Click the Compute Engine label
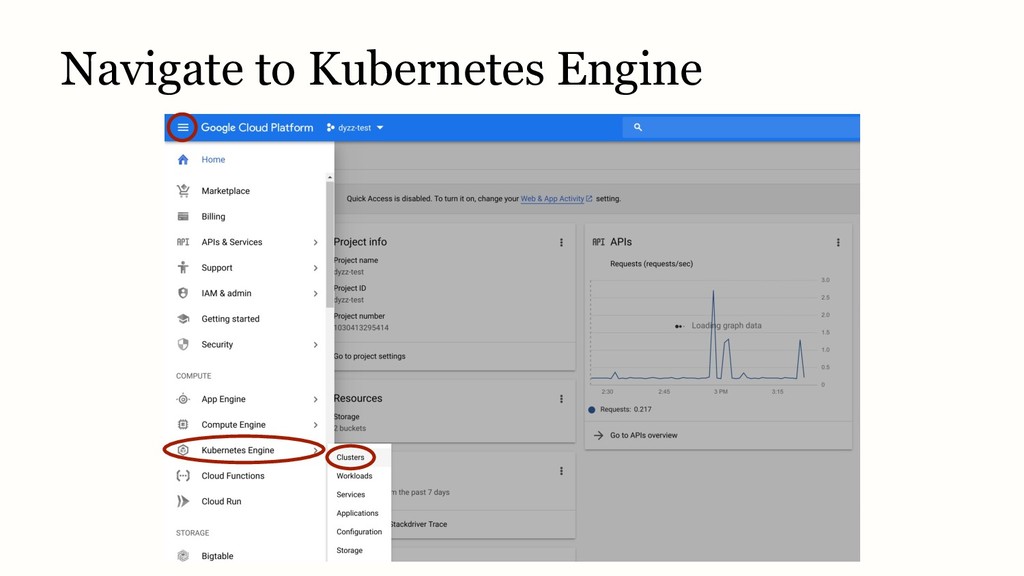This screenshot has width=1024, height=576. (233, 424)
